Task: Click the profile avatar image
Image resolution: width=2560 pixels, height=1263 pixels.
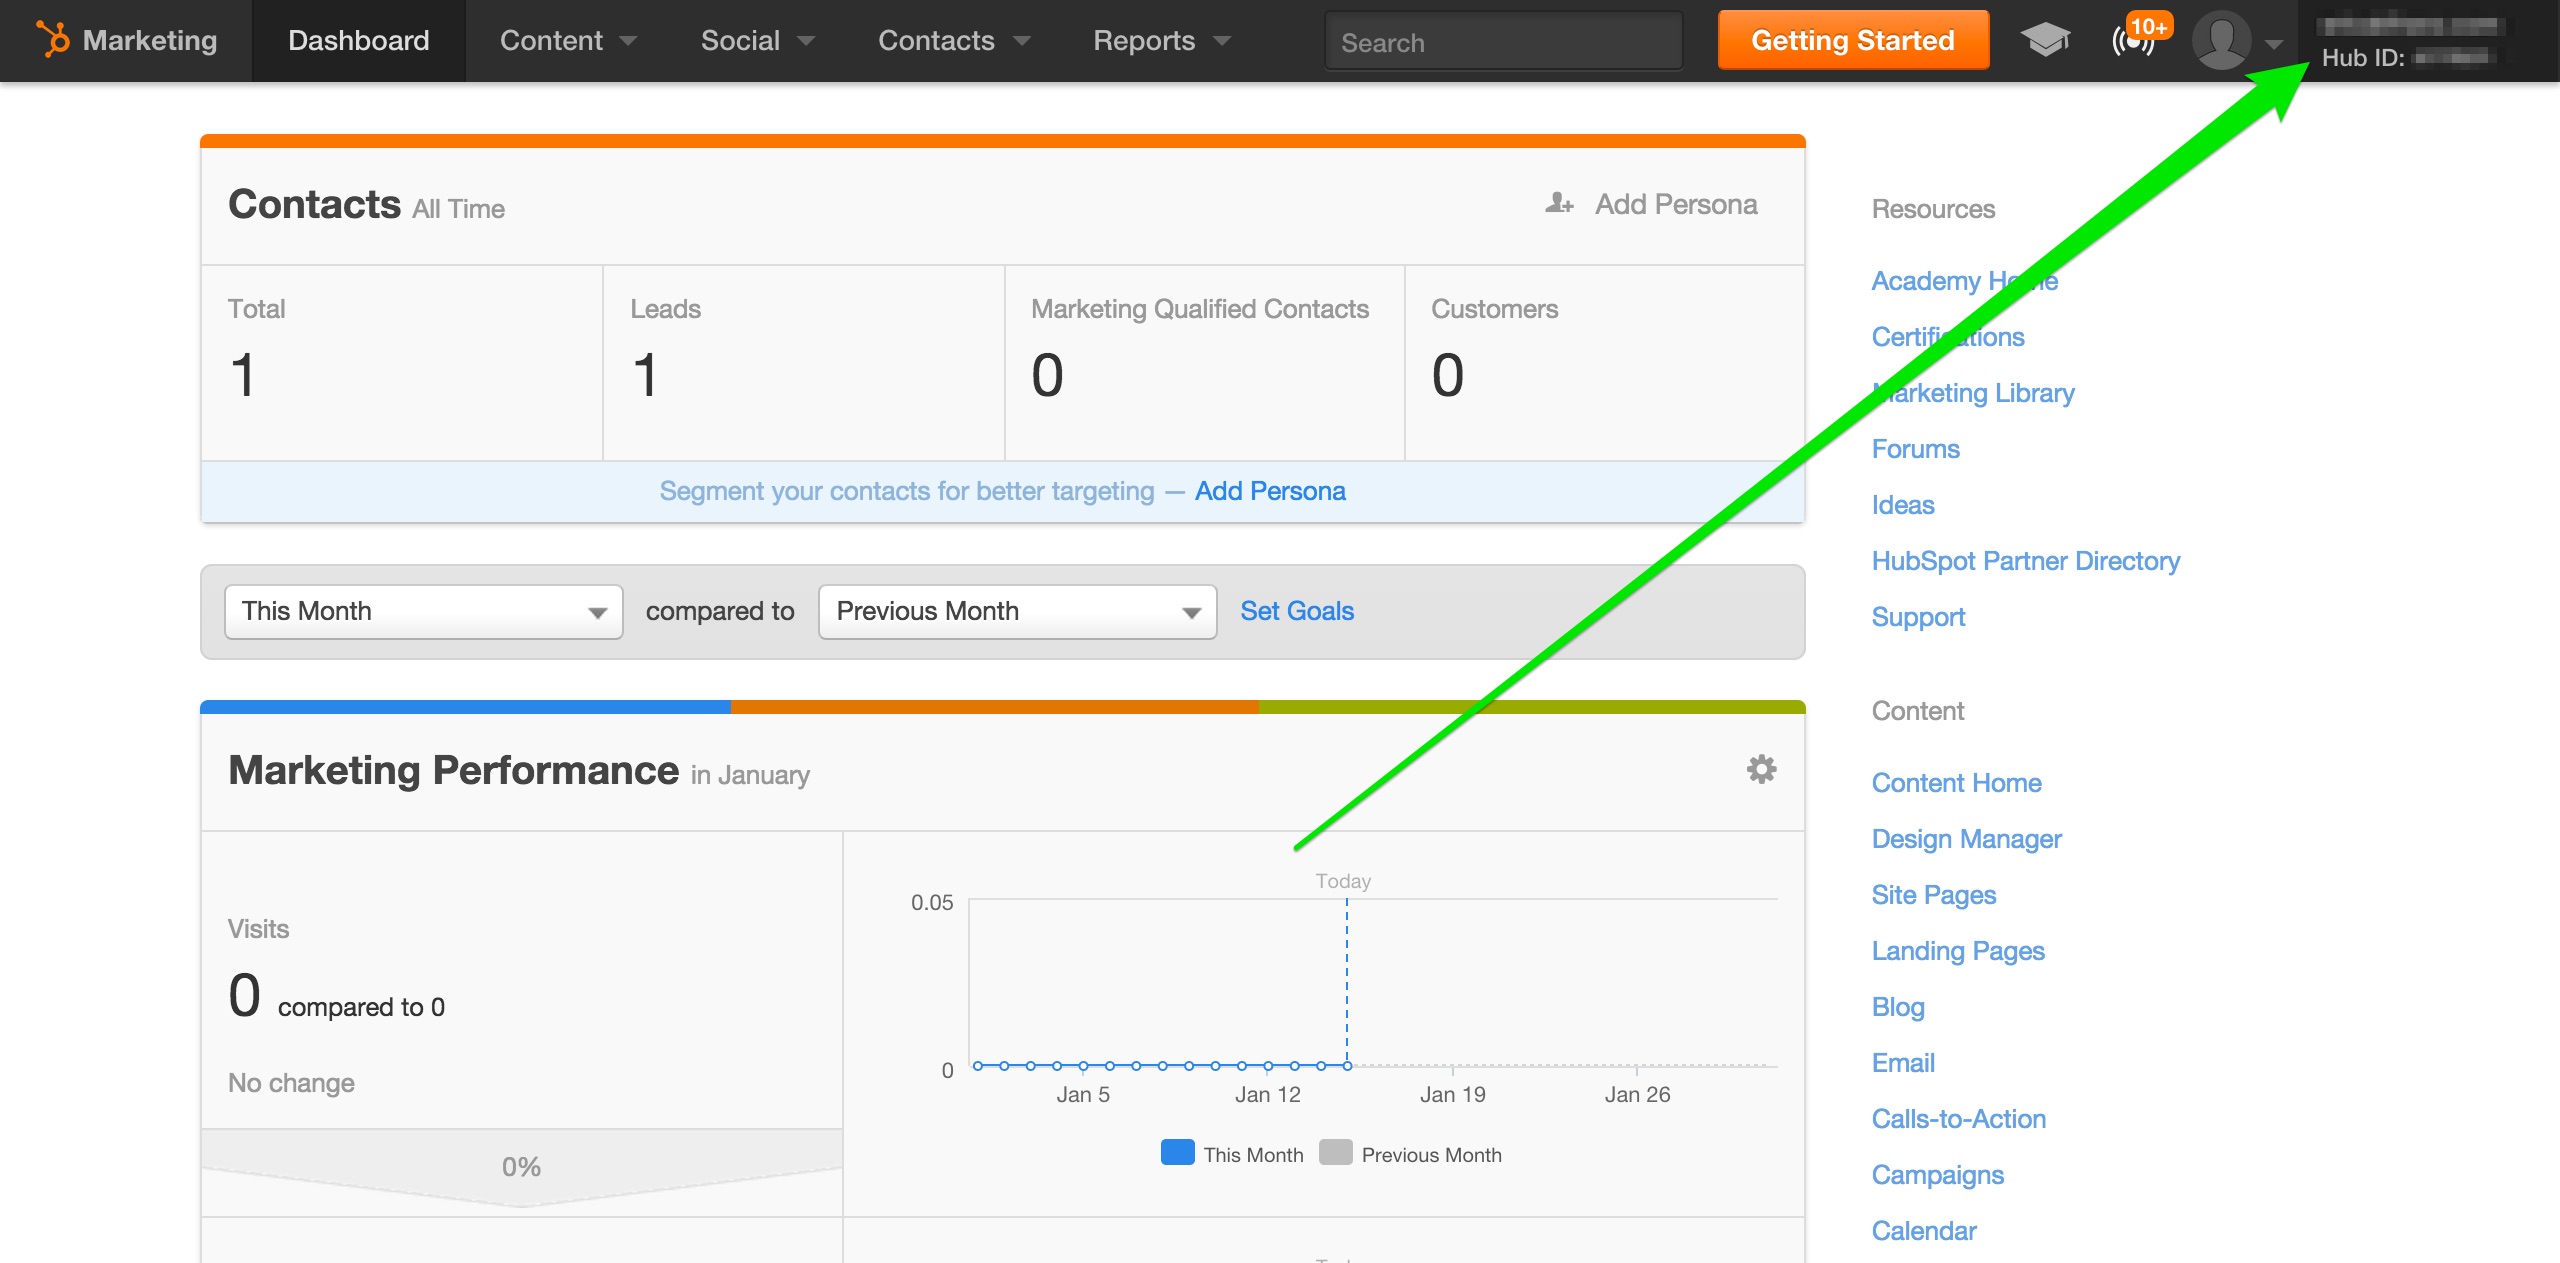Action: (2221, 40)
